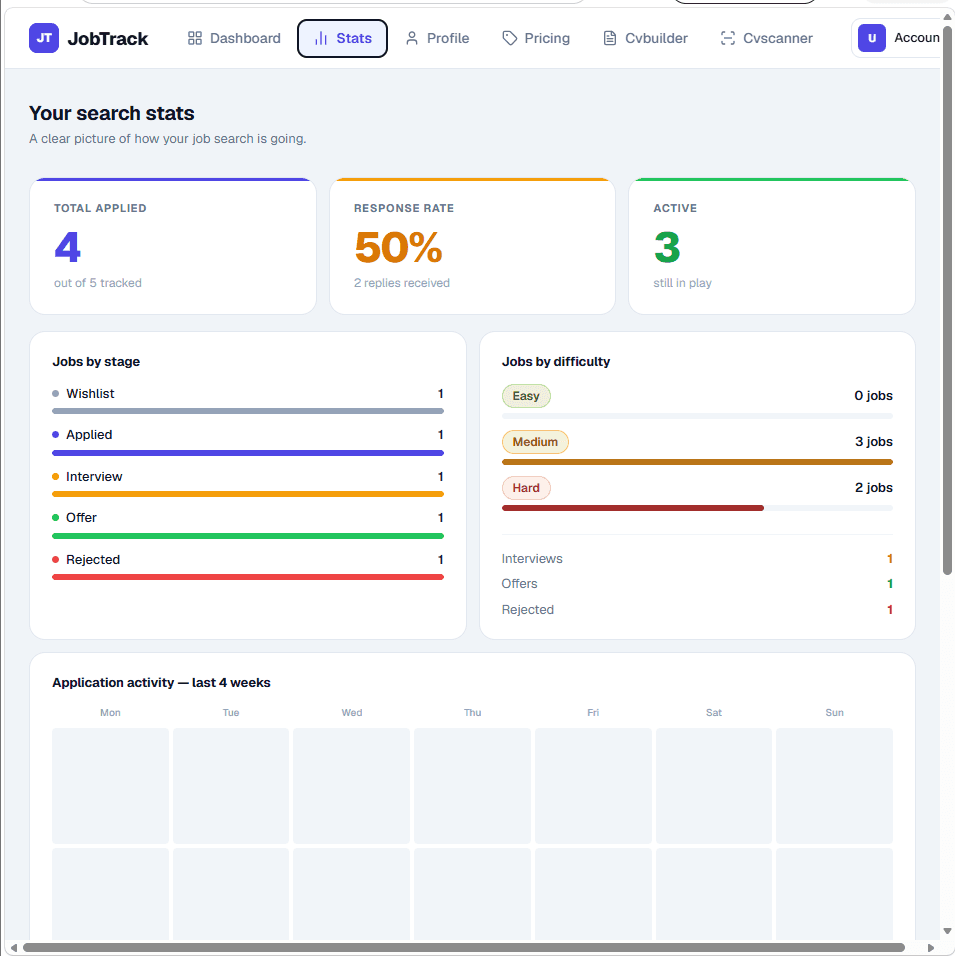
Task: Open the Cvscanner scan icon
Action: tap(728, 38)
